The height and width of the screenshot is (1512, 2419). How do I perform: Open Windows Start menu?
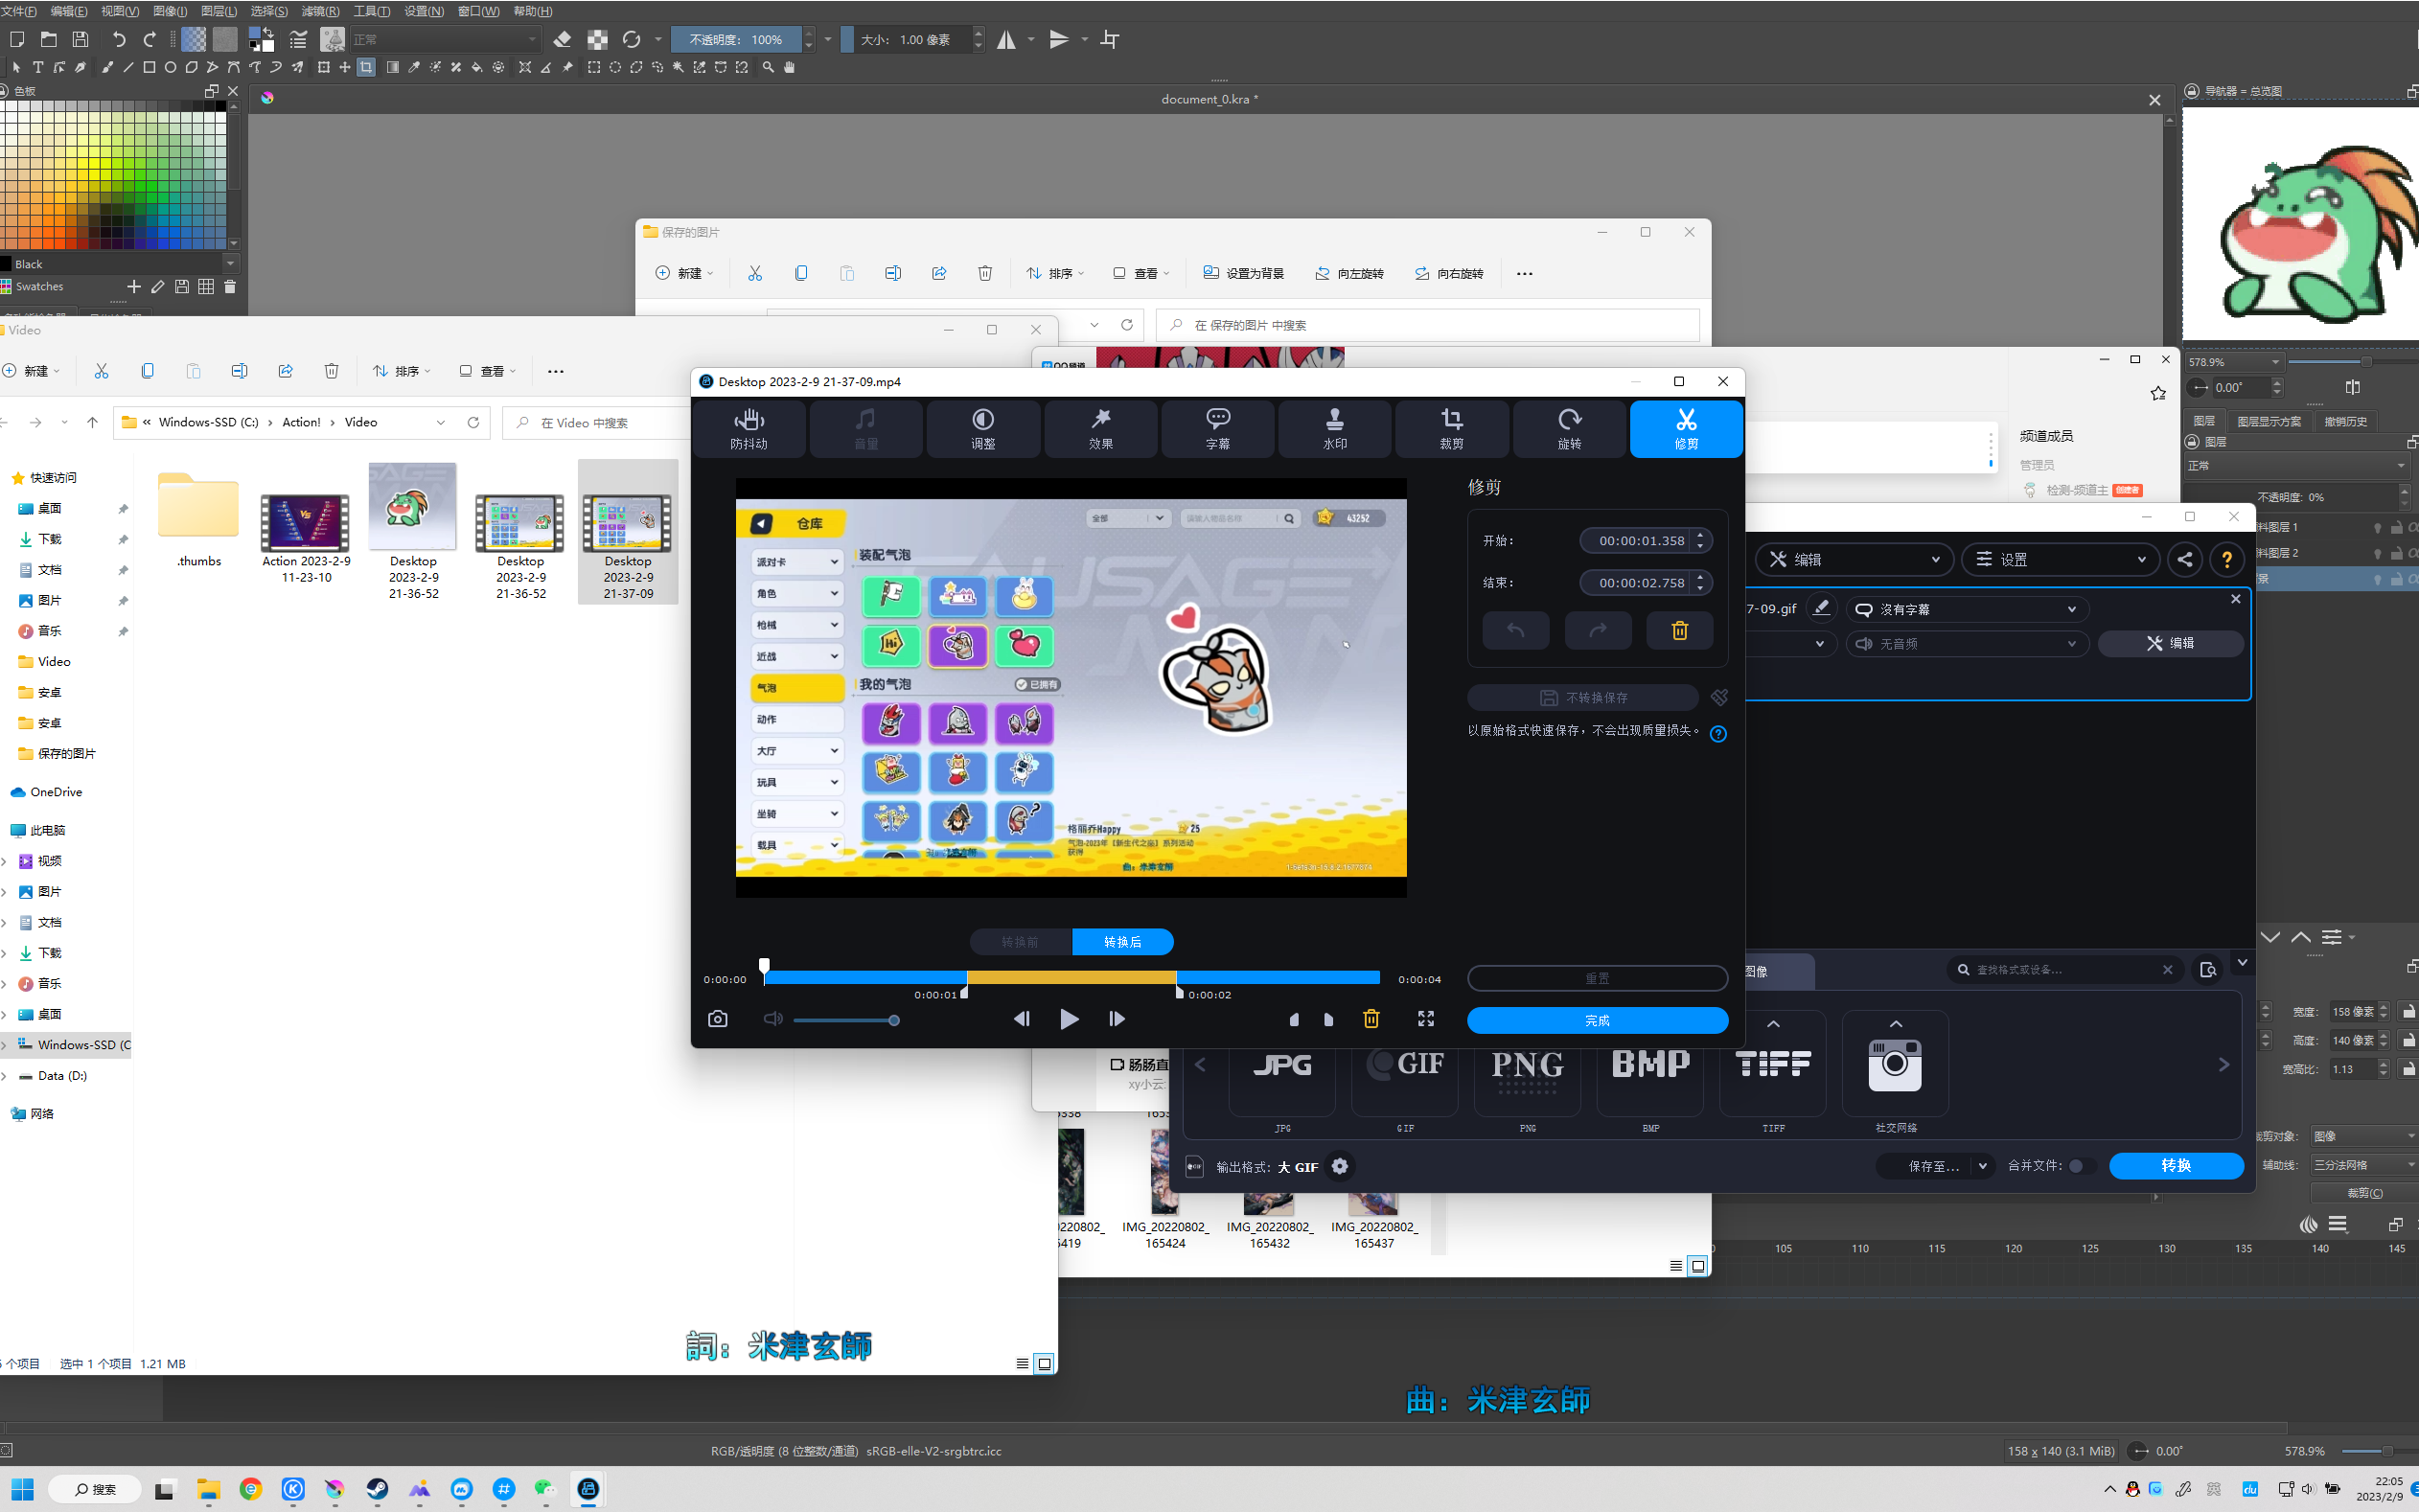click(x=23, y=1489)
